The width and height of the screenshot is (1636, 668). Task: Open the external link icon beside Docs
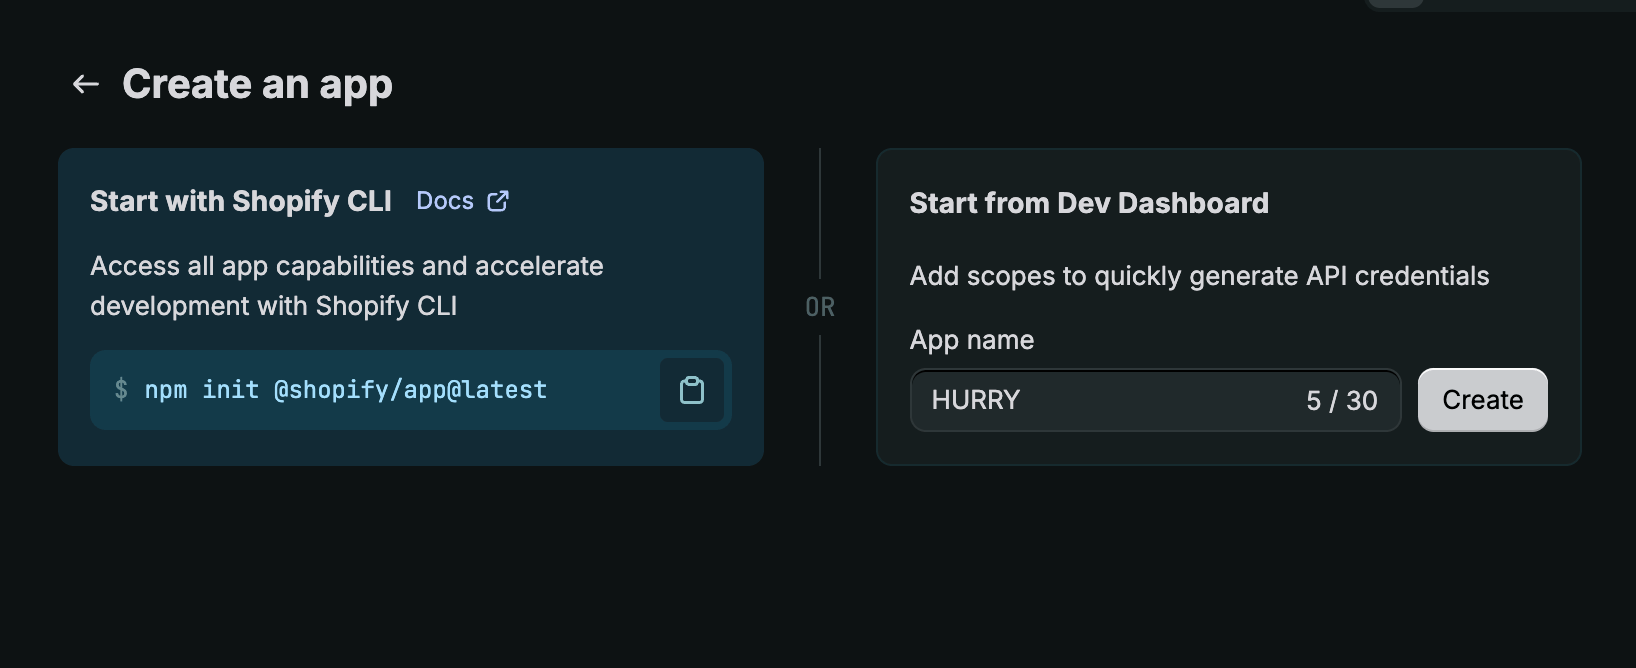(498, 201)
